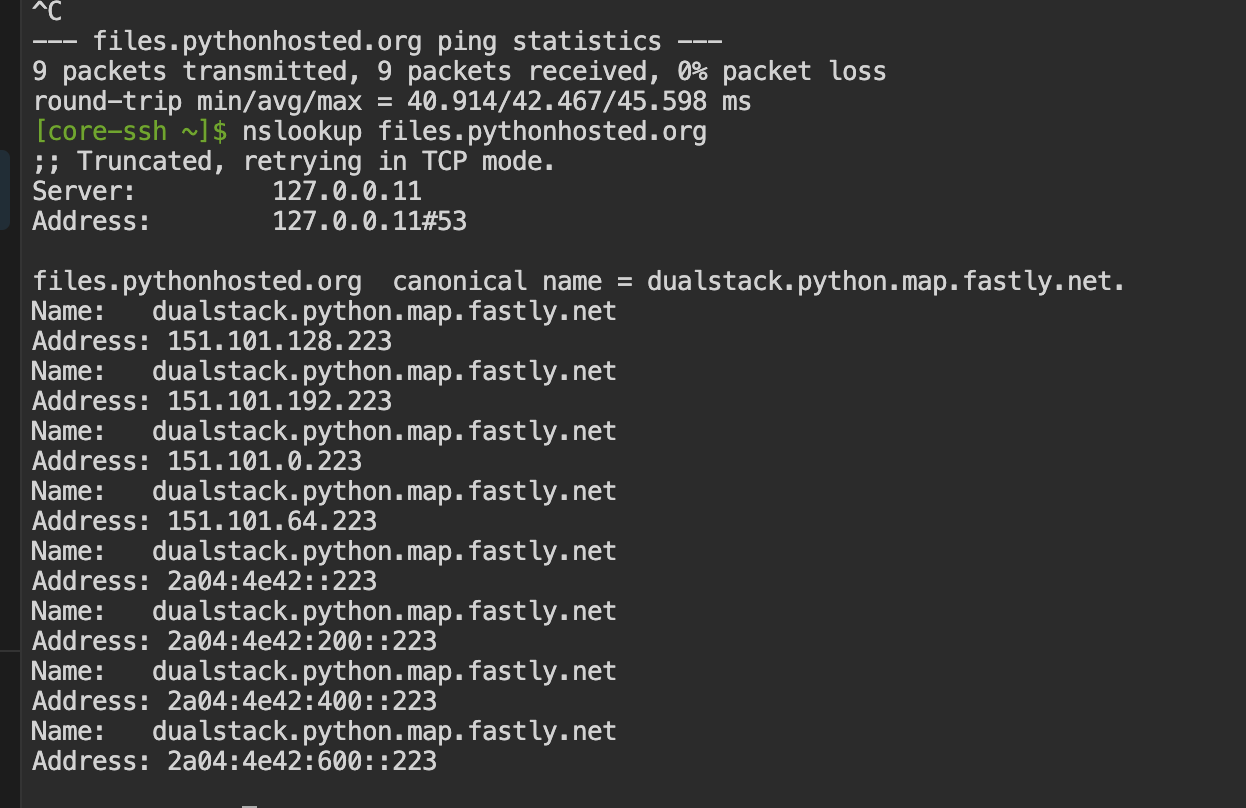This screenshot has height=808, width=1246.
Task: Click the ping statistics header line
Action: (377, 42)
